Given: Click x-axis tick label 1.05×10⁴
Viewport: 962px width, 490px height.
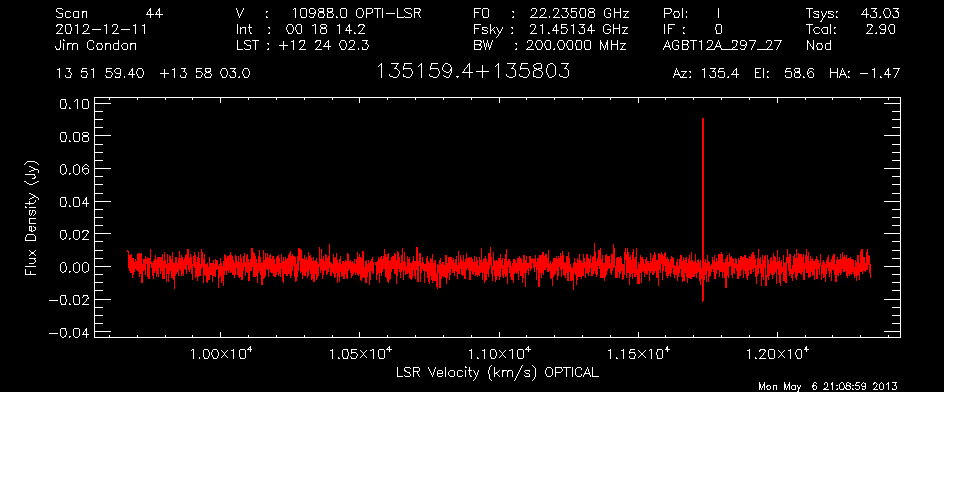Looking at the screenshot, I should point(360,354).
